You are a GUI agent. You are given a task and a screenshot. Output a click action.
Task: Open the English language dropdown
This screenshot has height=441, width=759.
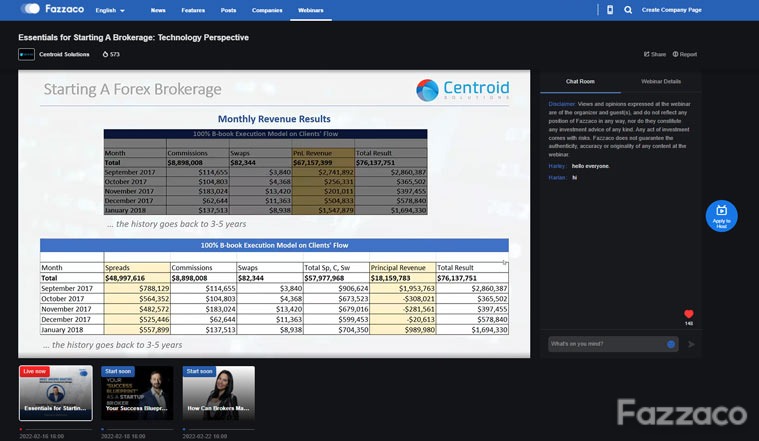pos(110,10)
